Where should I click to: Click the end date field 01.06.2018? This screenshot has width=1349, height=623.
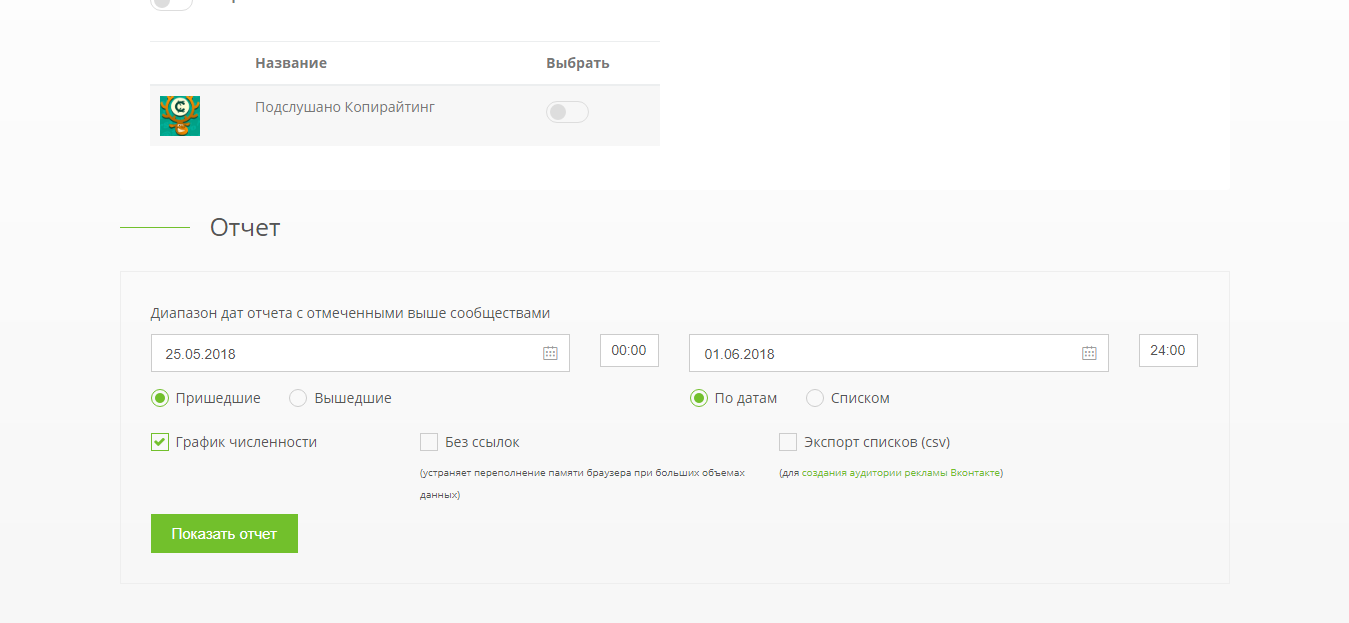tap(899, 353)
